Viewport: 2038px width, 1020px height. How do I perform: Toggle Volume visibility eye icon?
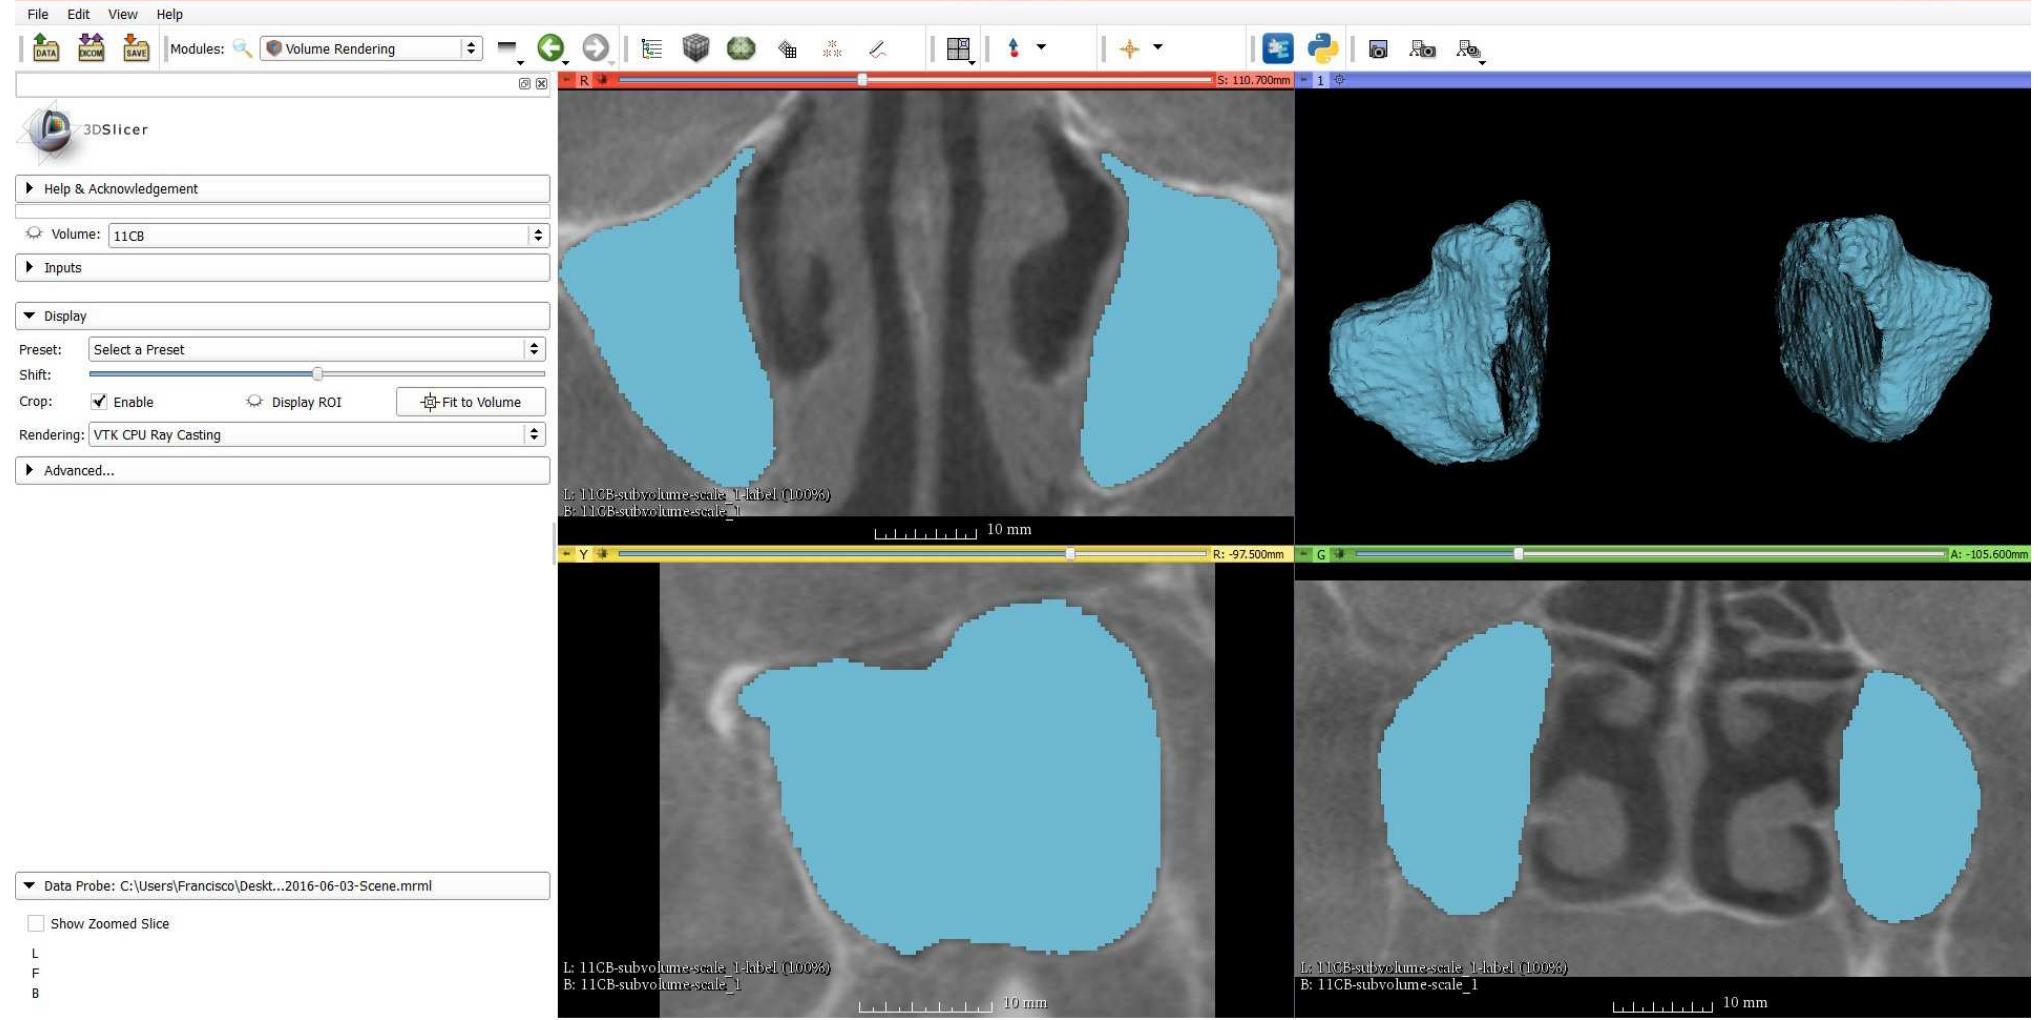34,233
